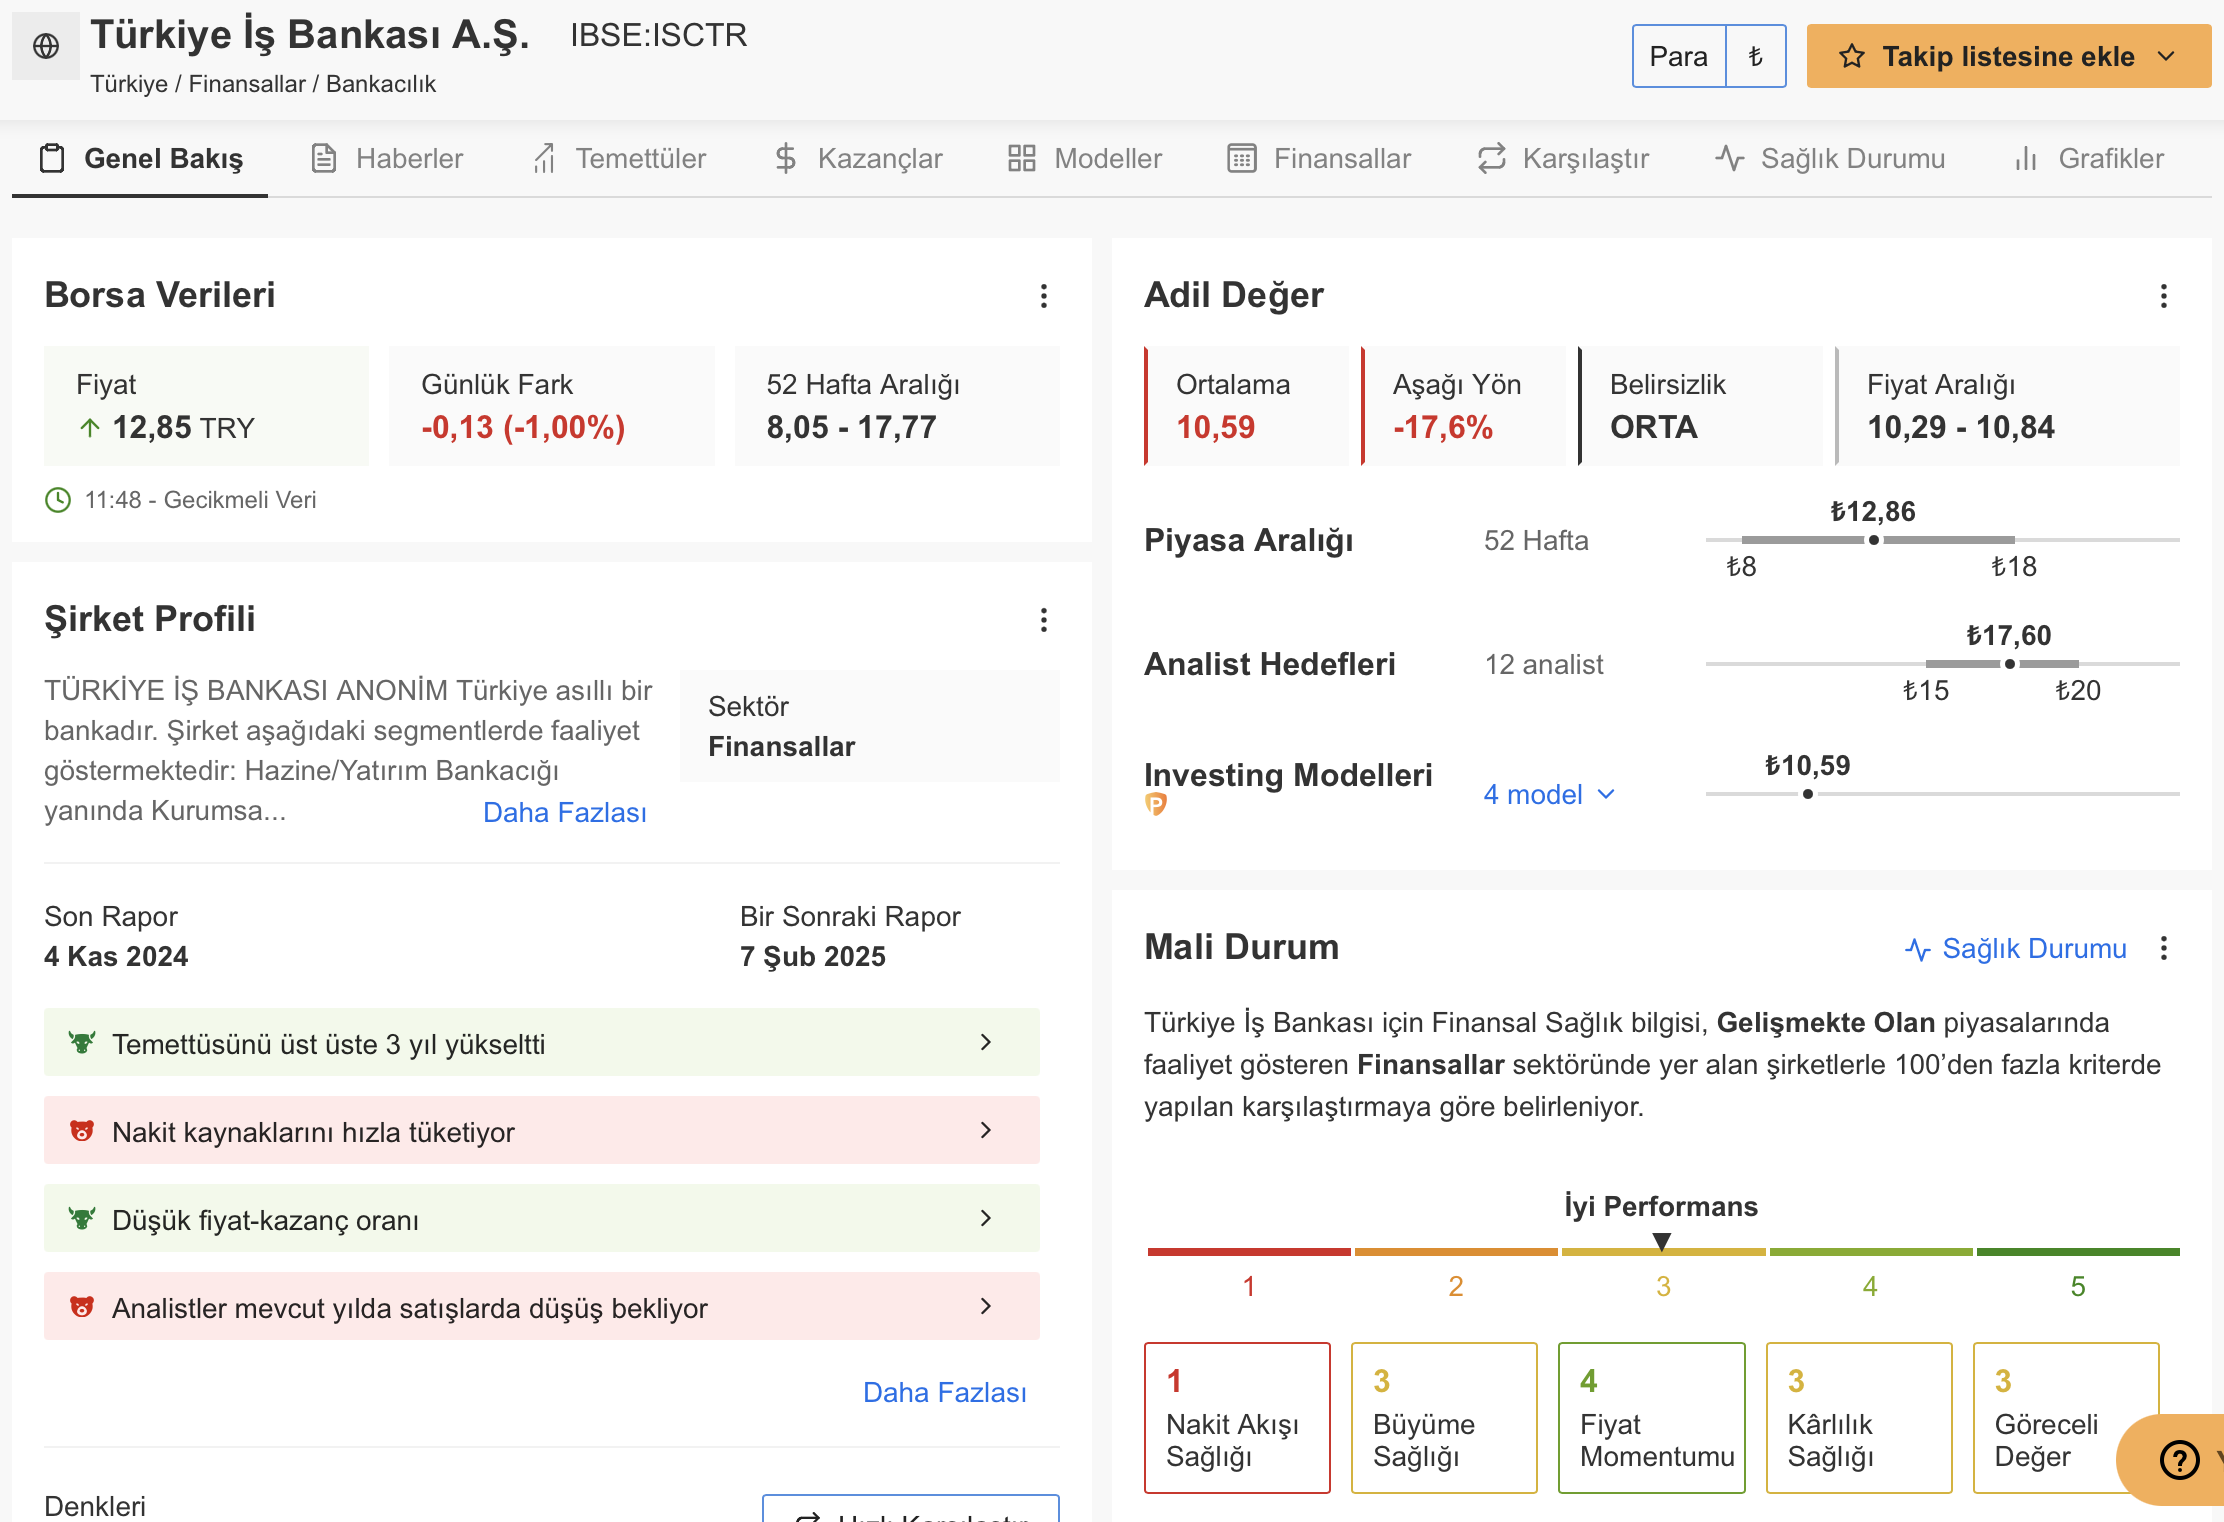Click the bar chart icon of Grafikler
The width and height of the screenshot is (2224, 1522).
pyautogui.click(x=2025, y=158)
